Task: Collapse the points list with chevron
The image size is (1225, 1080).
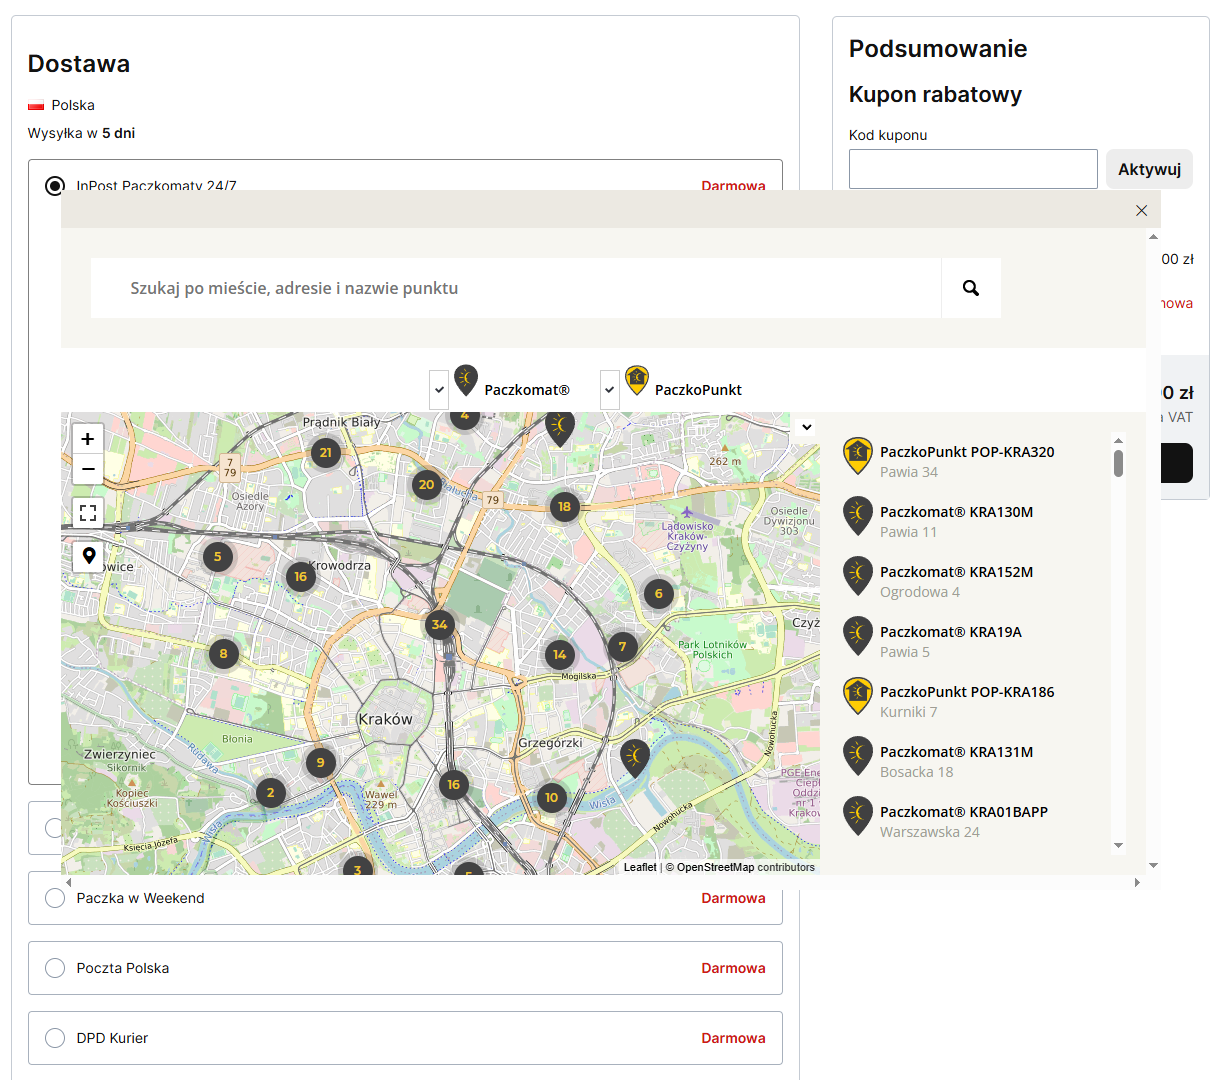Action: pyautogui.click(x=806, y=427)
